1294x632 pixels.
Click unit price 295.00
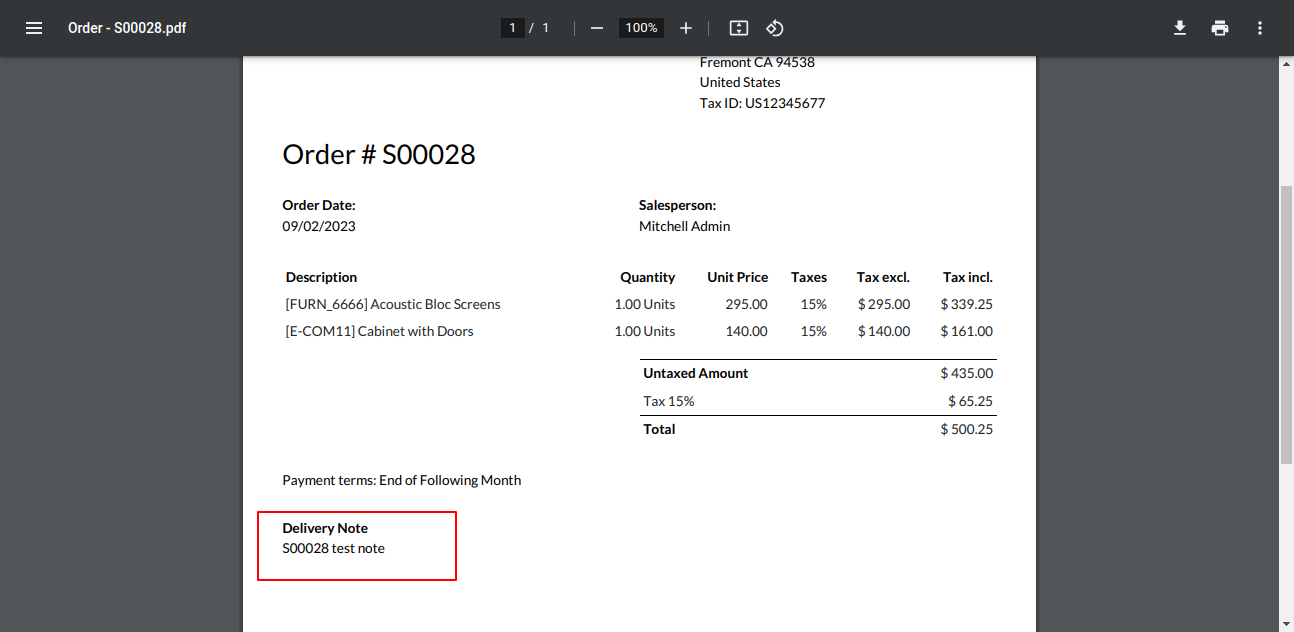(747, 304)
